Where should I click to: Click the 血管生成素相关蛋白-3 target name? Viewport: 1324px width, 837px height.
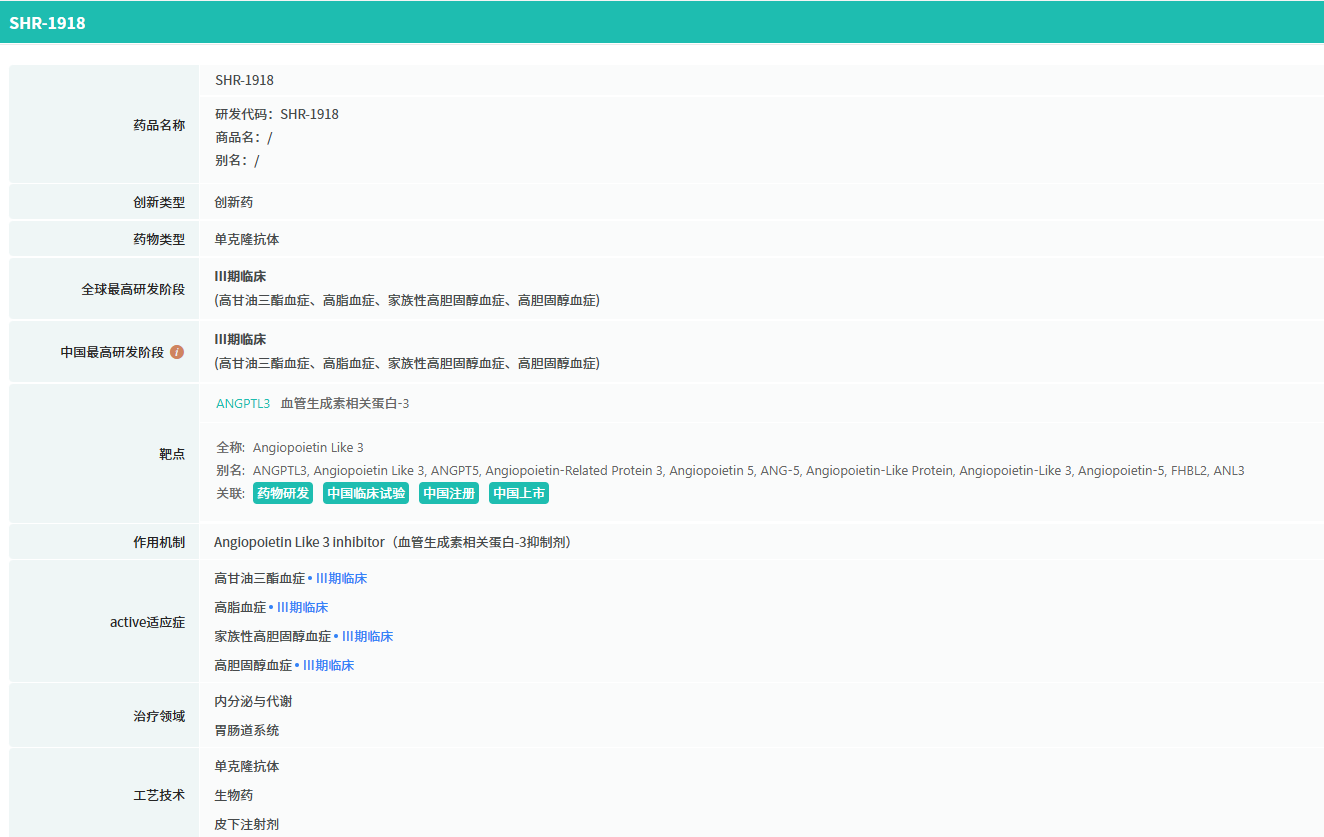click(x=345, y=404)
